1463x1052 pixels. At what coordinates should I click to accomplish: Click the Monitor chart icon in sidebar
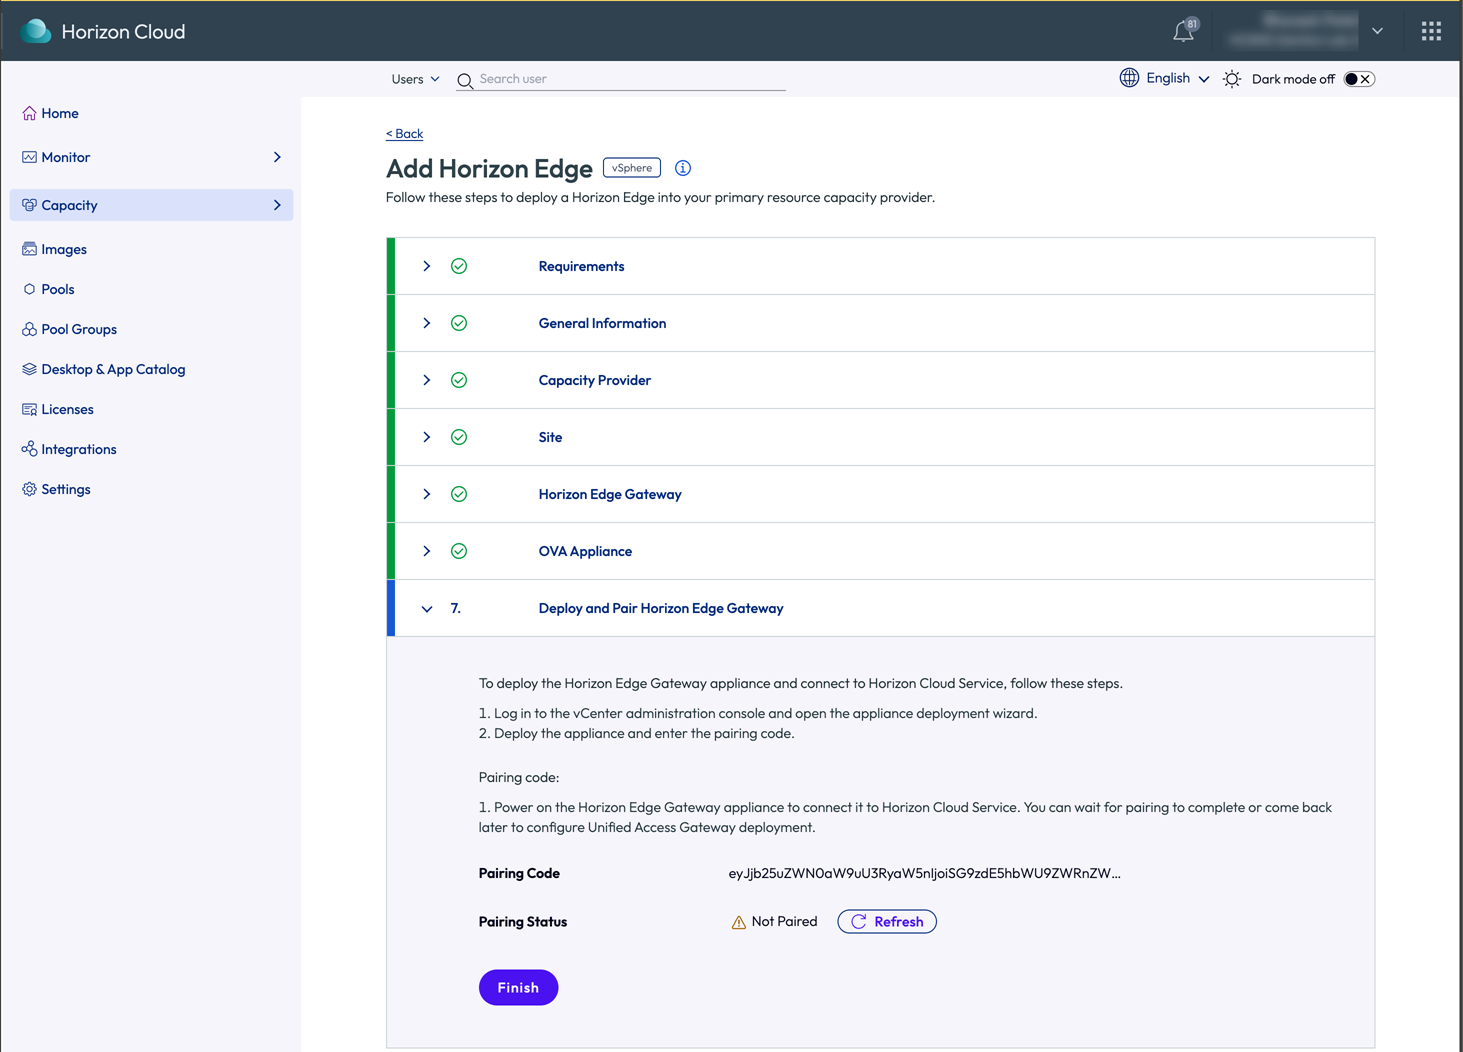(x=29, y=157)
